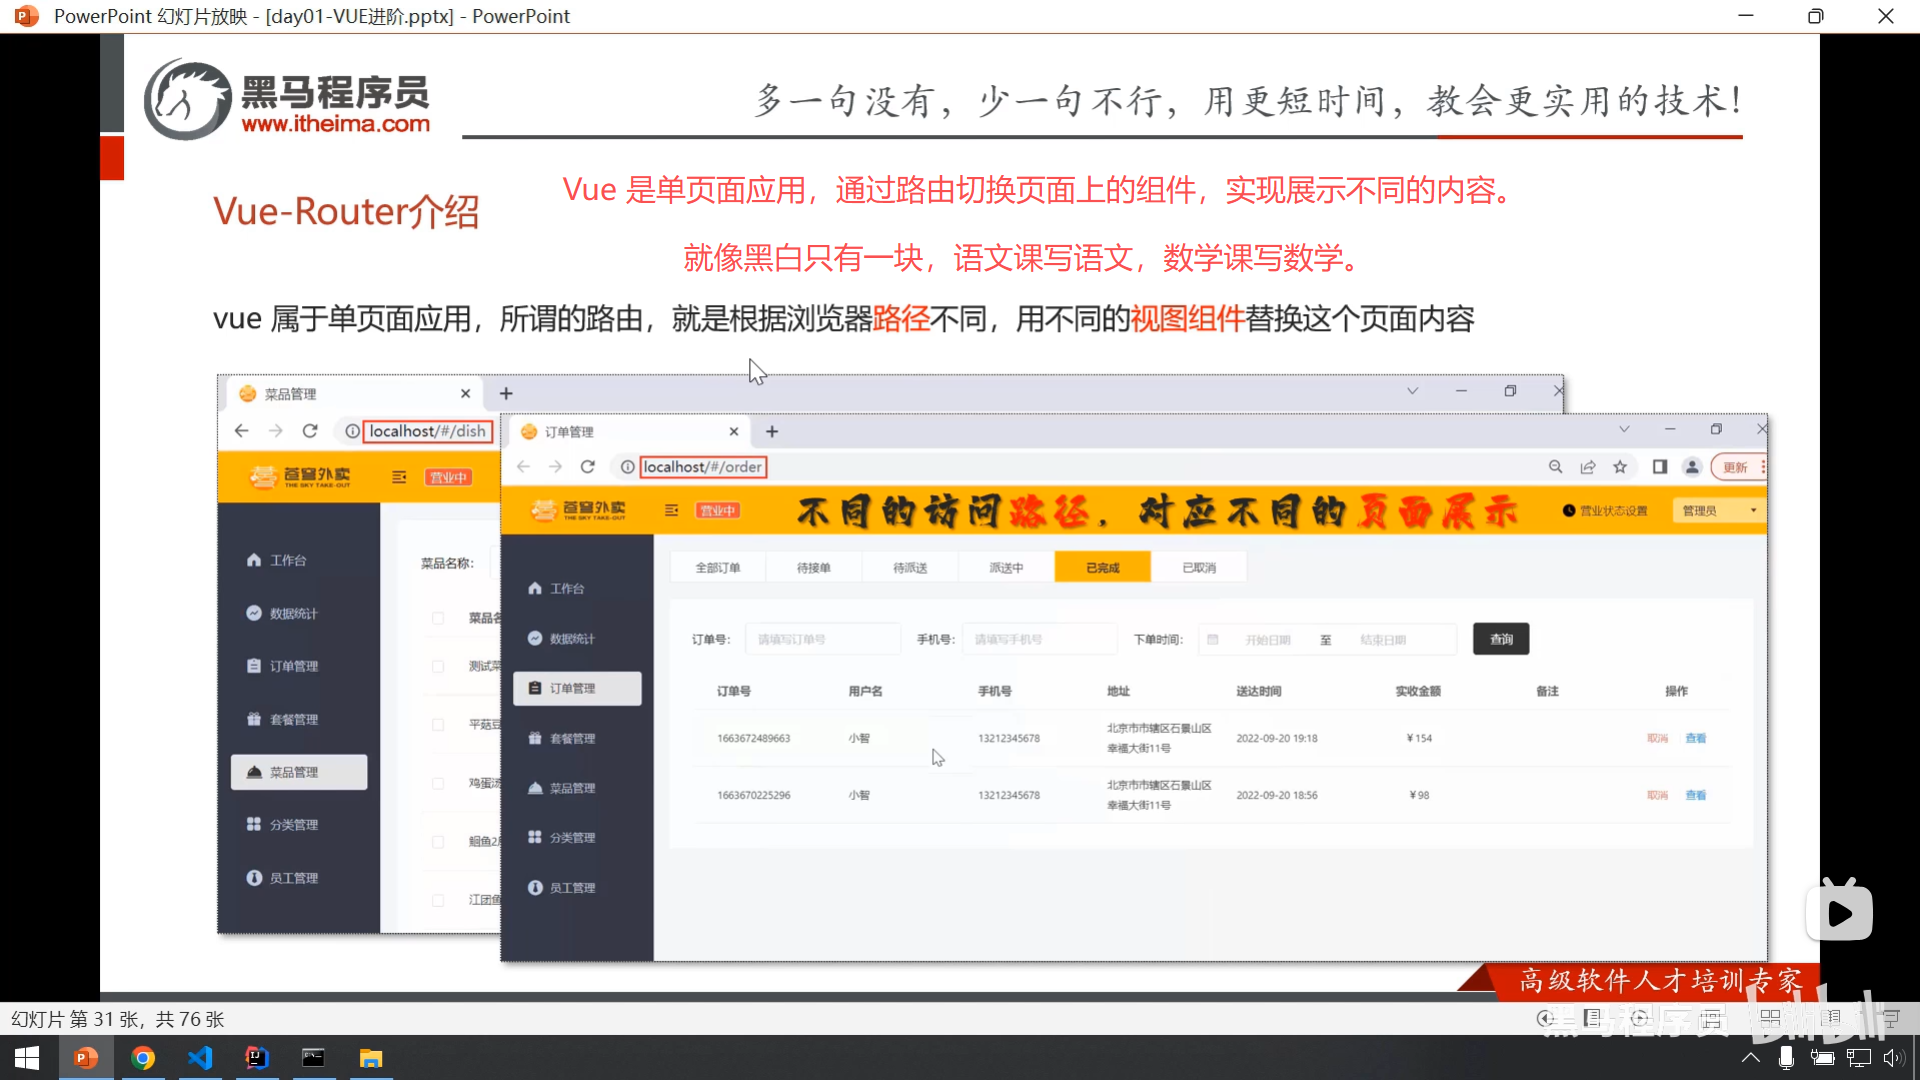Select the 已完成 orders tab in slide
1920x1080 pixels.
1103,567
